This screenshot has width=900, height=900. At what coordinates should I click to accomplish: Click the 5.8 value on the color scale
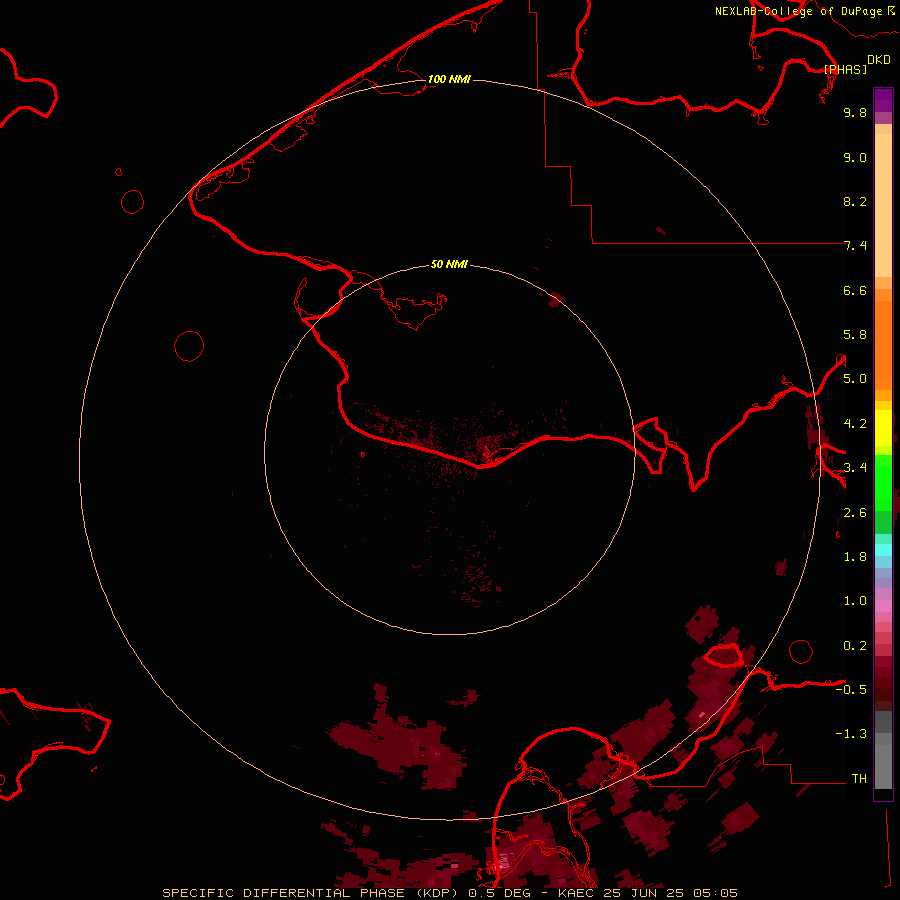tap(855, 335)
